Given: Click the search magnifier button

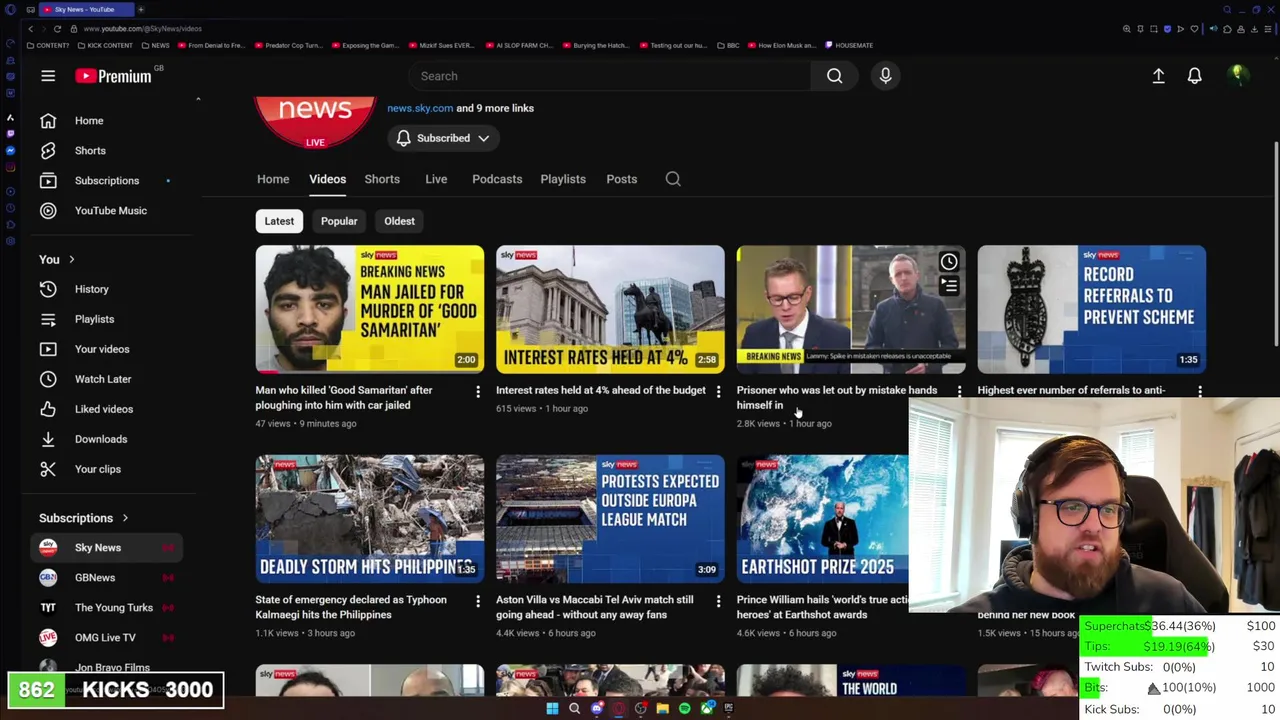Looking at the screenshot, I should click(x=834, y=76).
